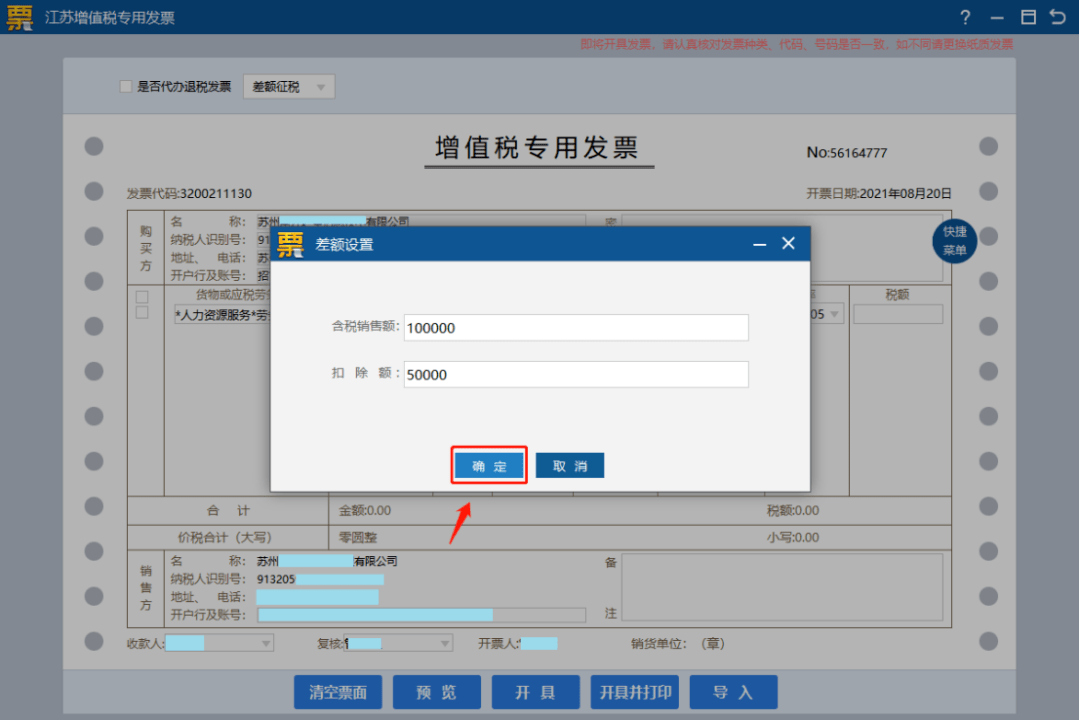Click the invoice number No:56164777
The image size is (1080, 720).
click(x=847, y=153)
